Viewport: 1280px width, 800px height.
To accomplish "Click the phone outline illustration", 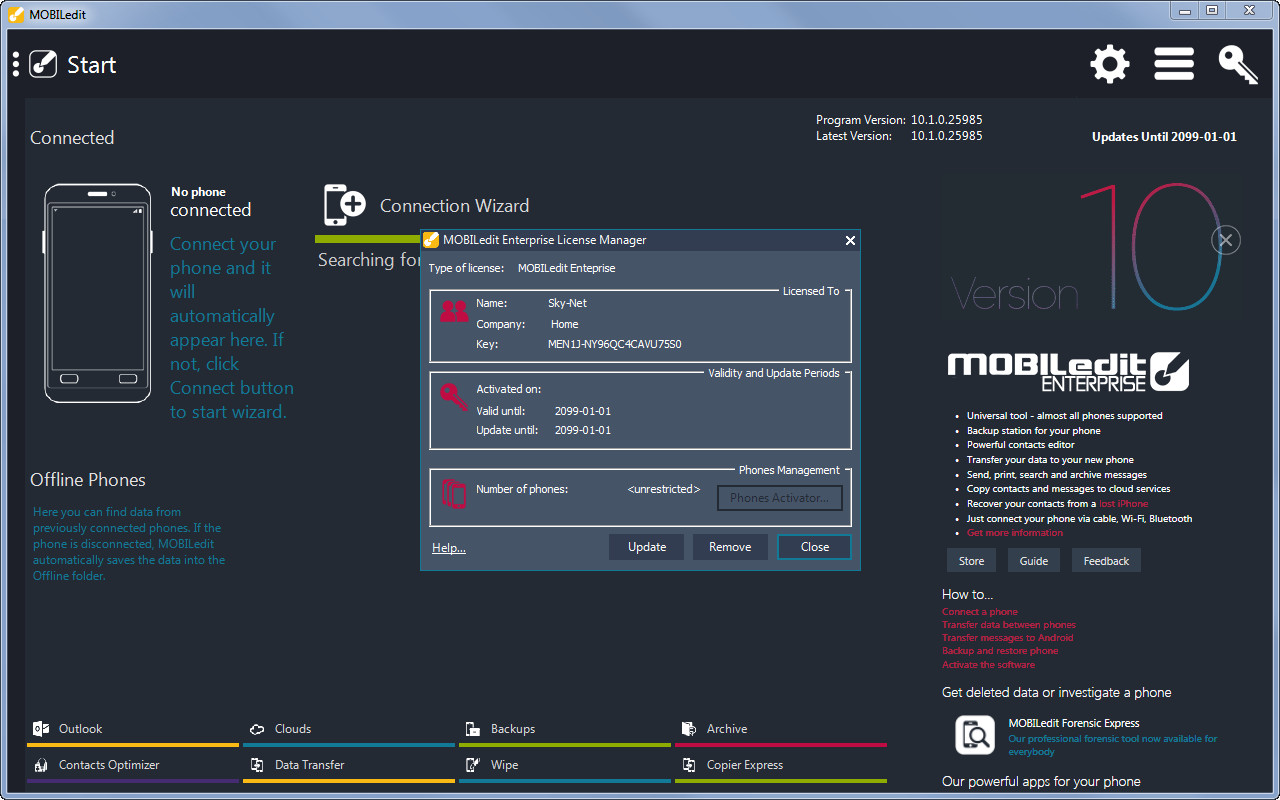I will (x=97, y=292).
